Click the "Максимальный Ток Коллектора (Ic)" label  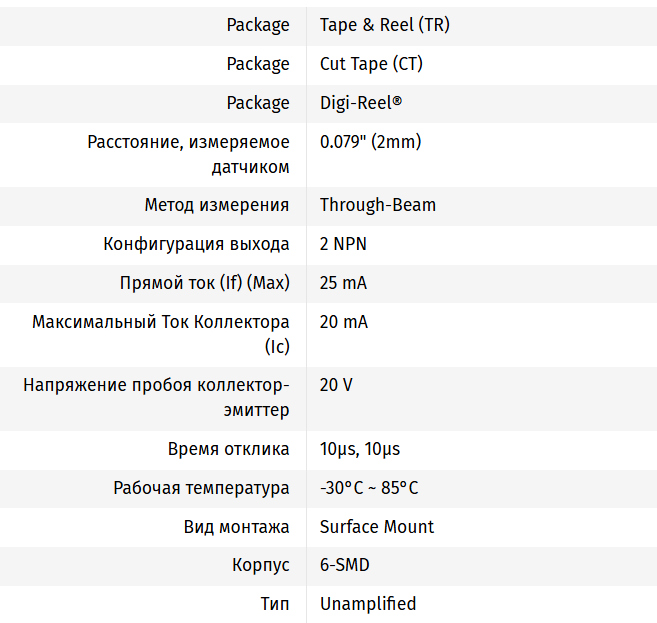[161, 334]
